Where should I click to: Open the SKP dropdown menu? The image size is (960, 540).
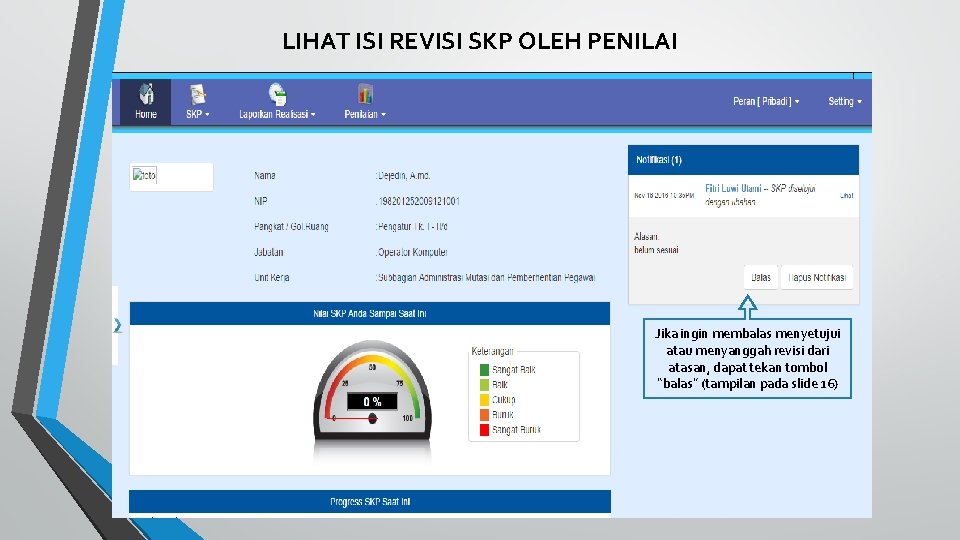pos(198,114)
